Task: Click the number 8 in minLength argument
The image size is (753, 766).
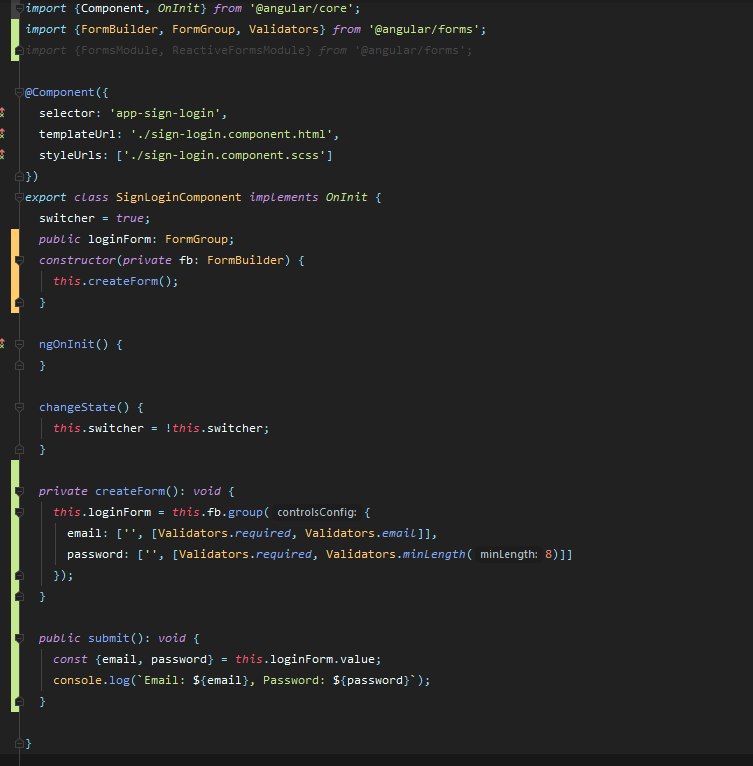Action: (549, 554)
